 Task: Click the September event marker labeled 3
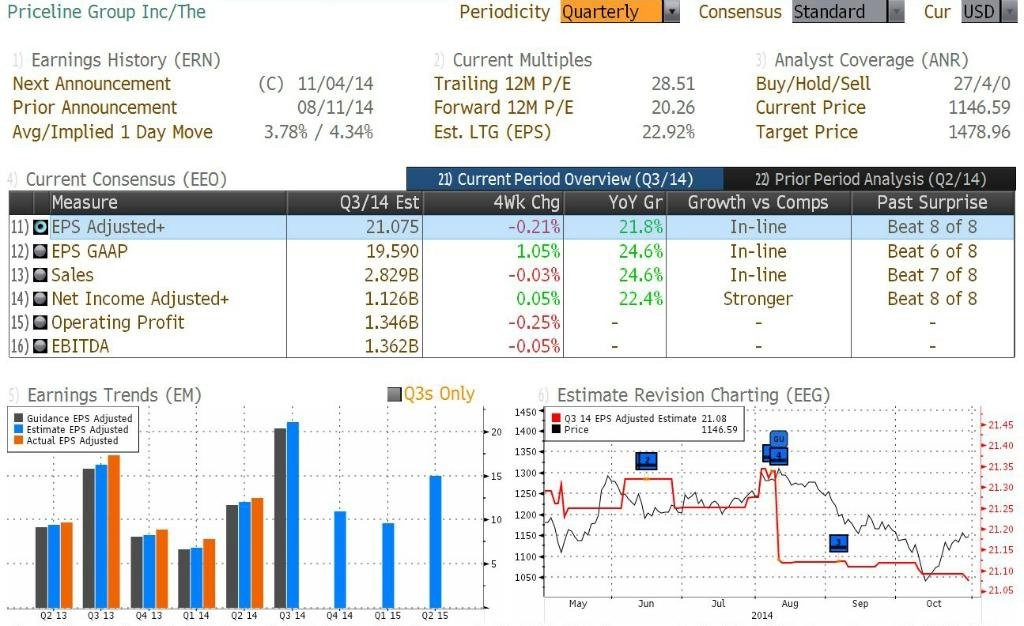[x=839, y=542]
